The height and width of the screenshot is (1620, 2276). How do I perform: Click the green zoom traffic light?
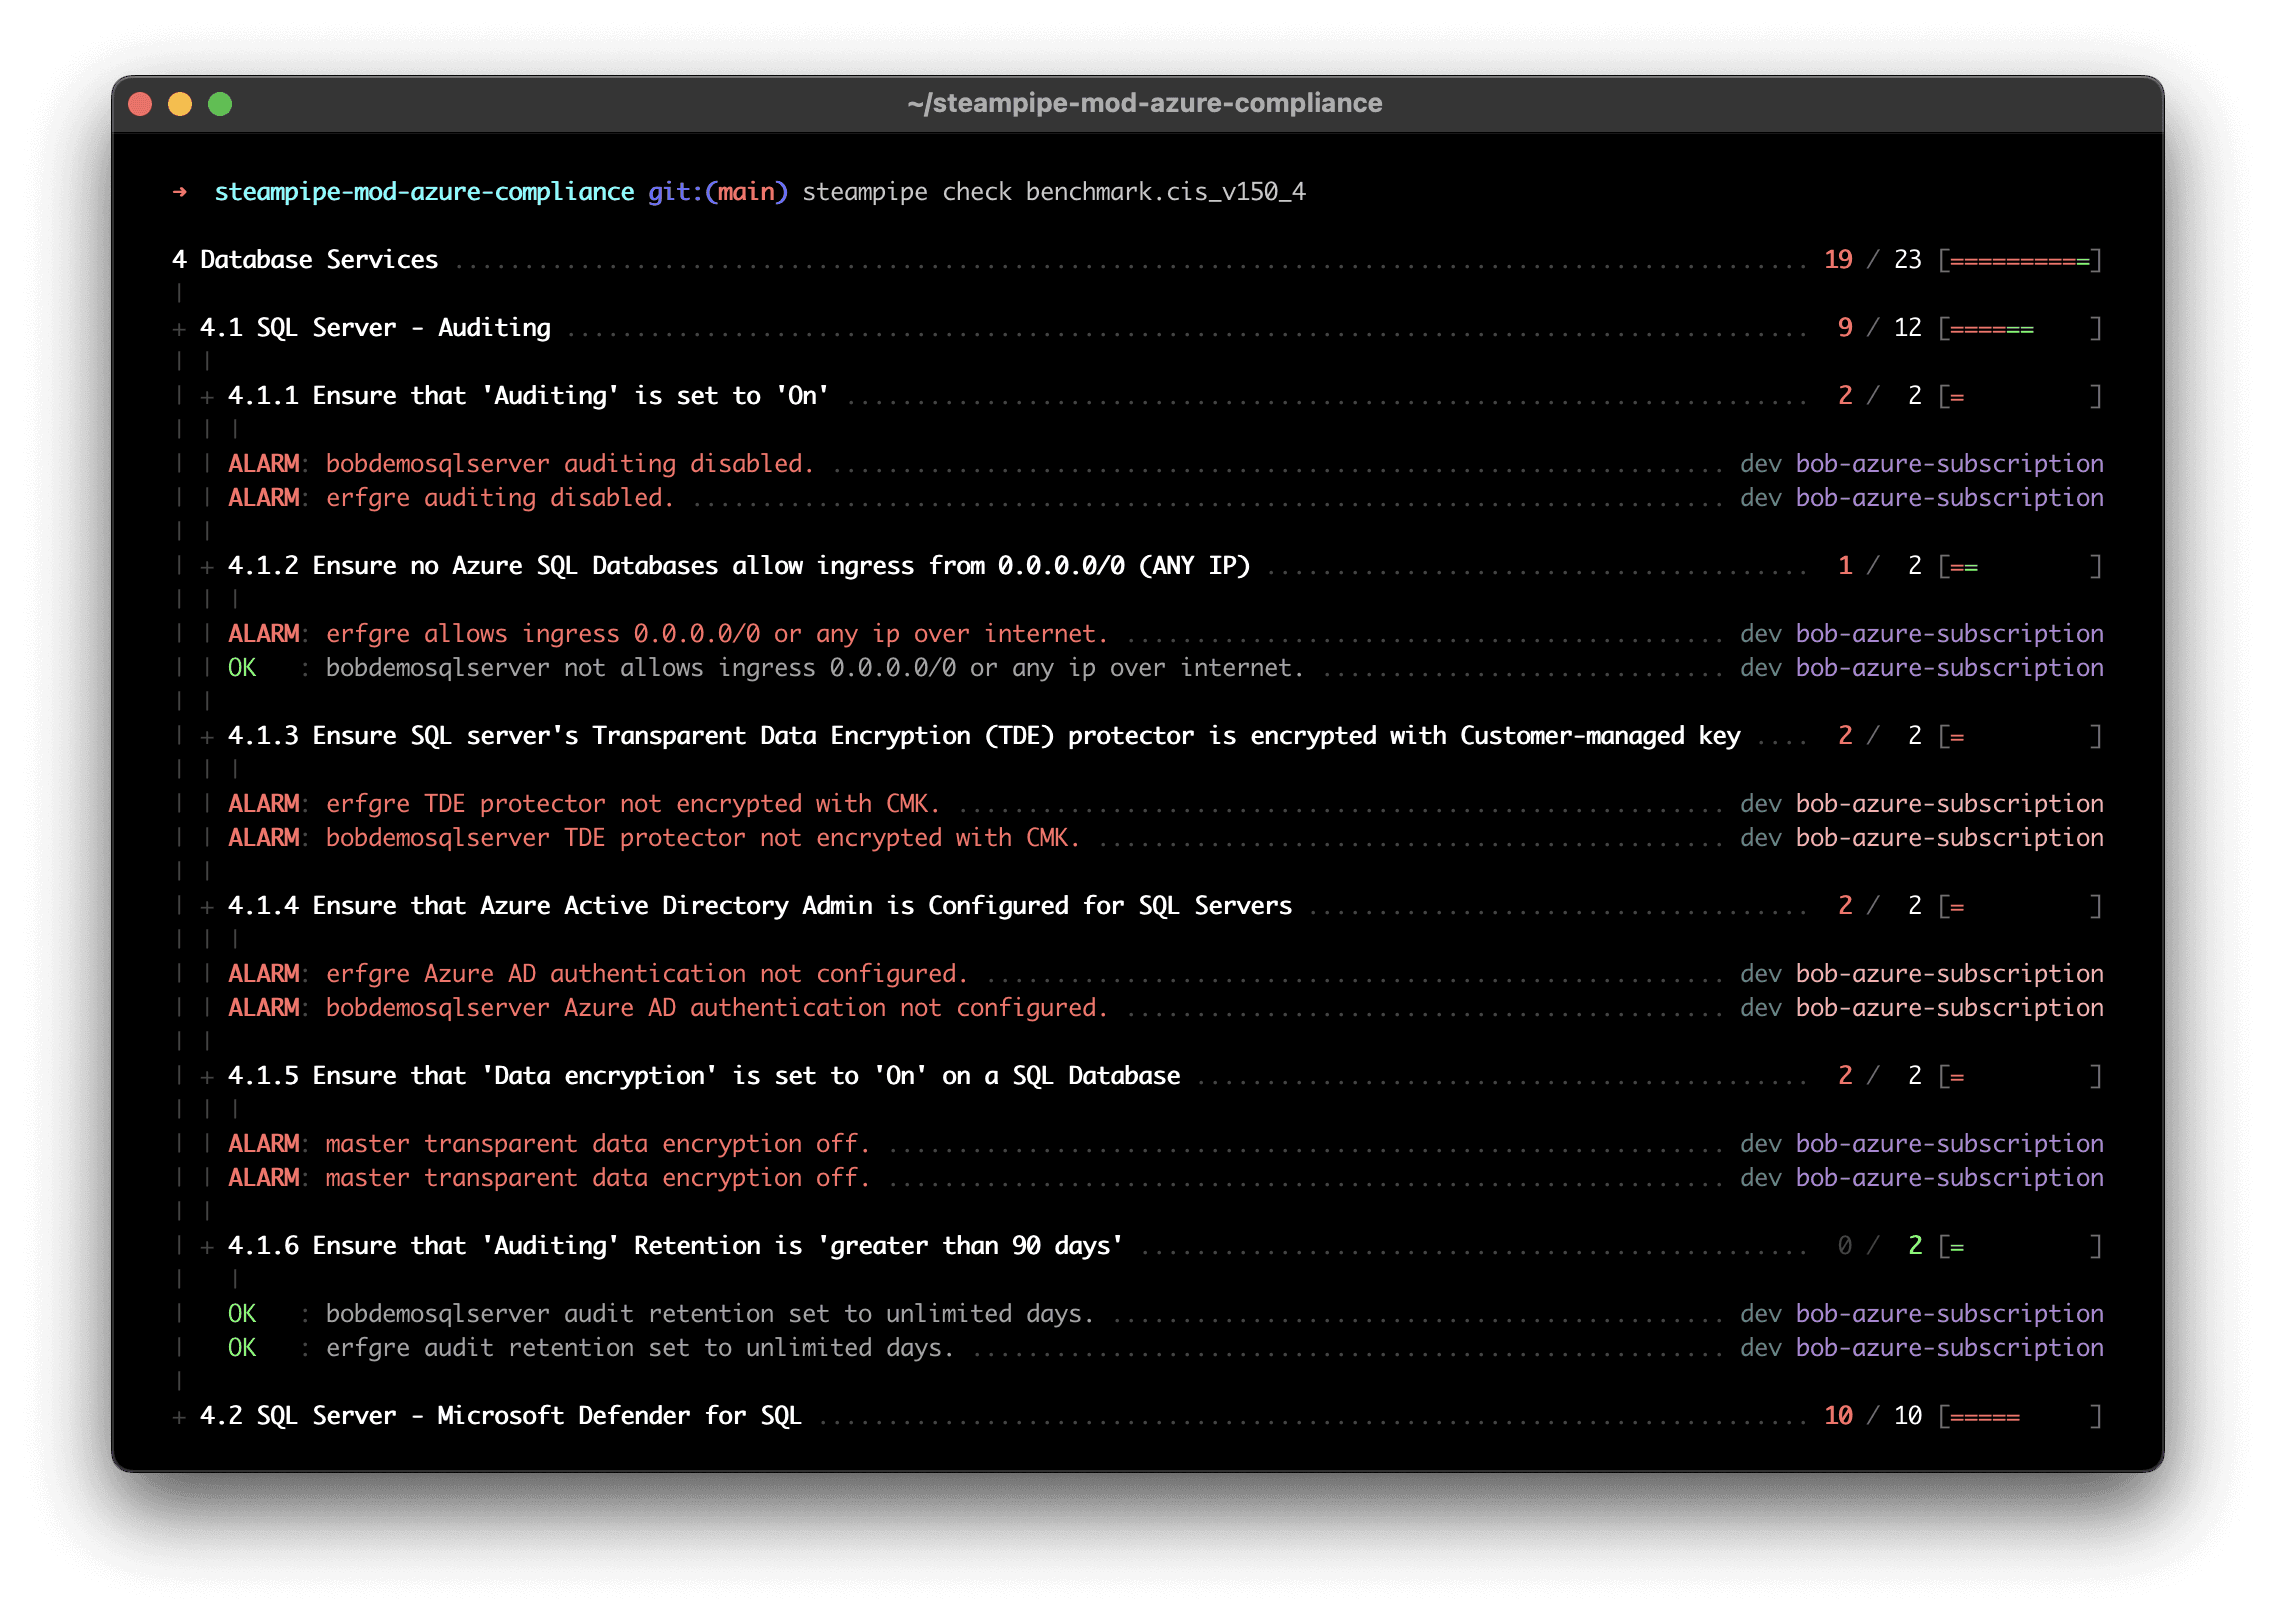[220, 102]
